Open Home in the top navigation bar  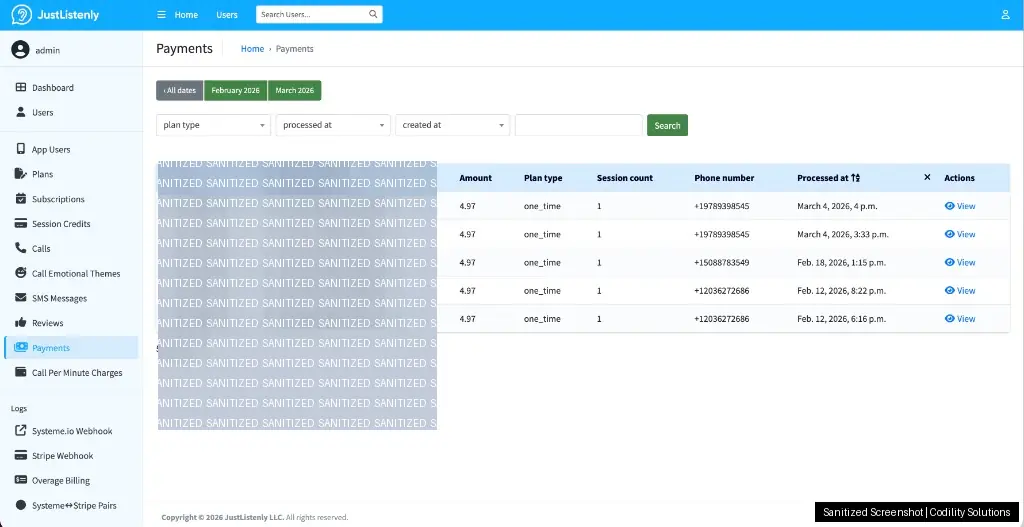(186, 14)
